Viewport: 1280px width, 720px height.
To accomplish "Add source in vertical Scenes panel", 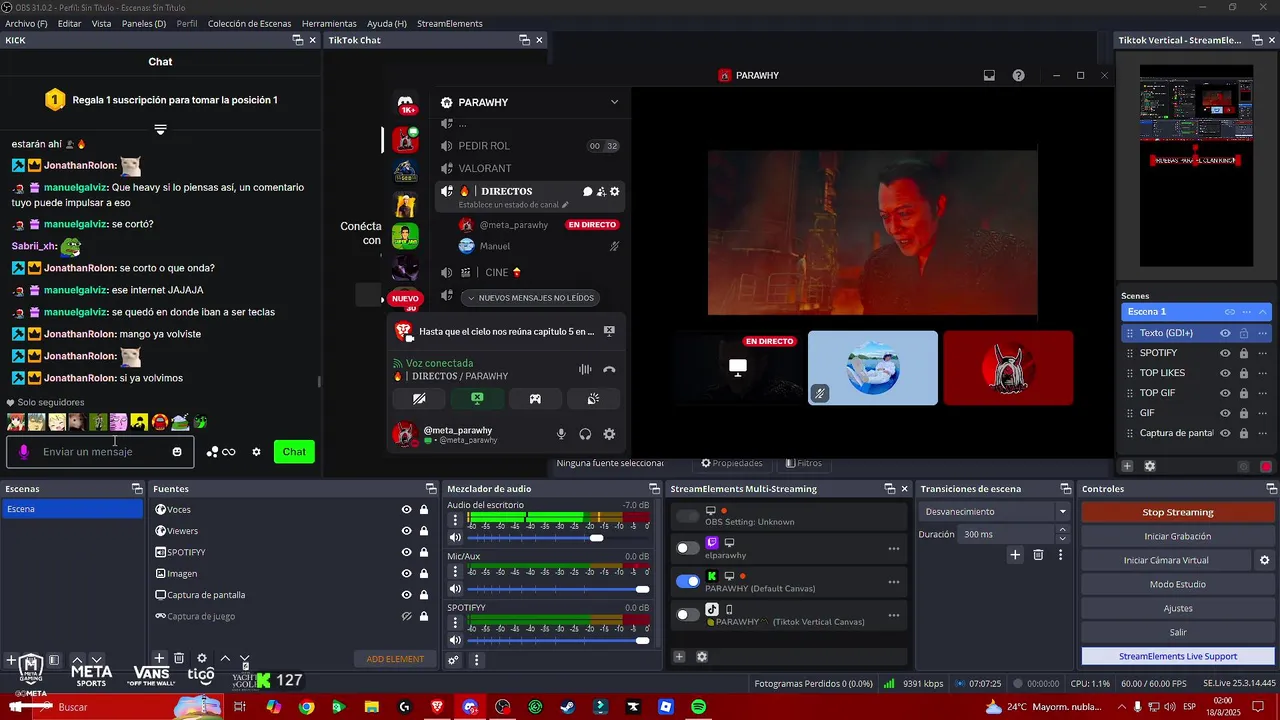I will click(x=1127, y=466).
